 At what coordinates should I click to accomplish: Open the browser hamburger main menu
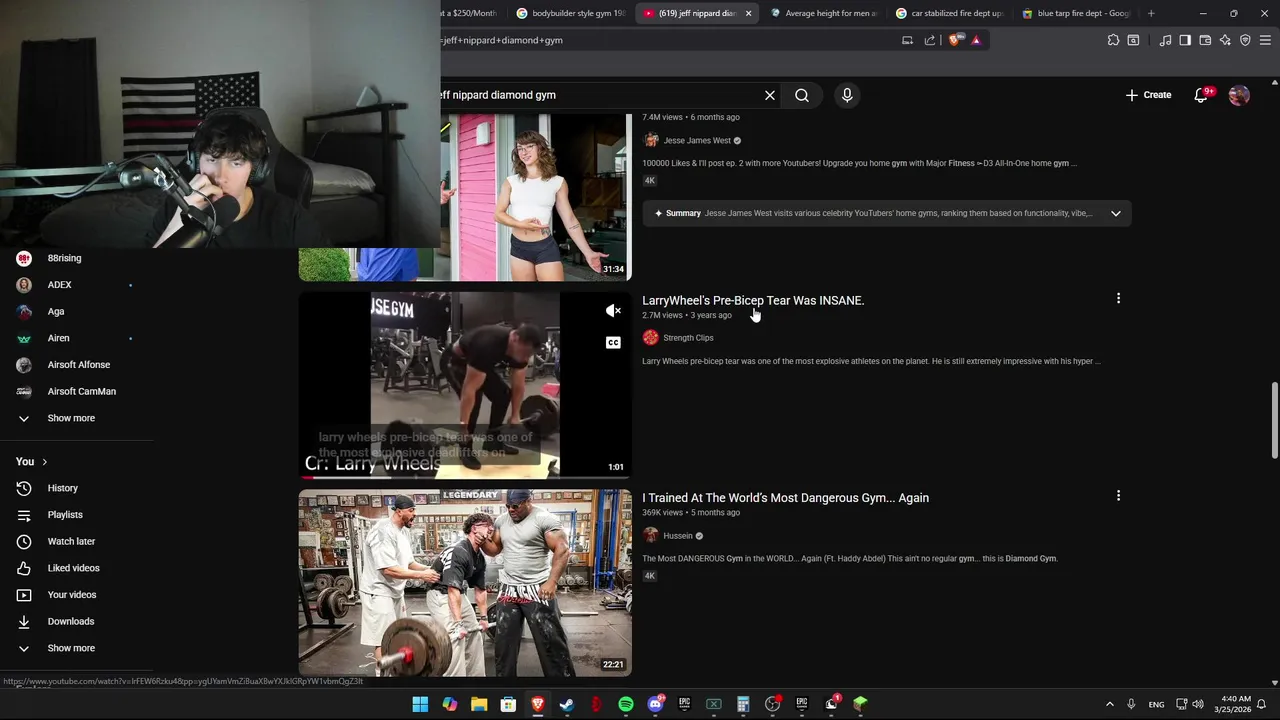click(1265, 40)
